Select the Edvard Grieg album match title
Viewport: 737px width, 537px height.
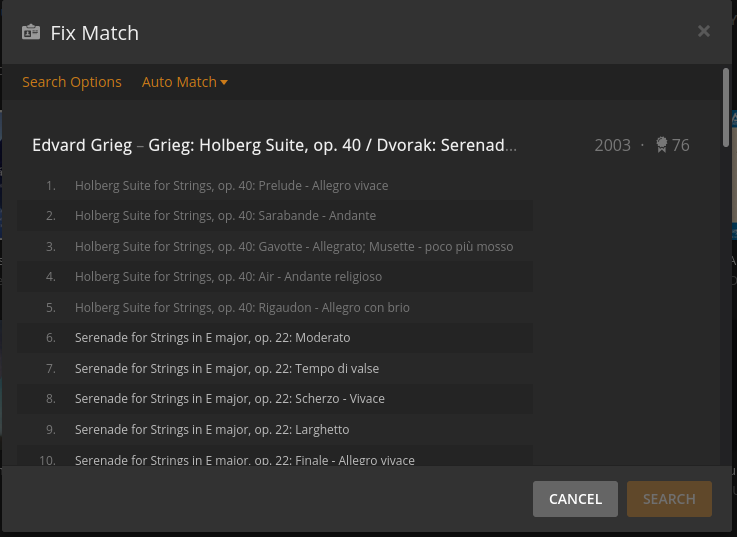click(275, 145)
